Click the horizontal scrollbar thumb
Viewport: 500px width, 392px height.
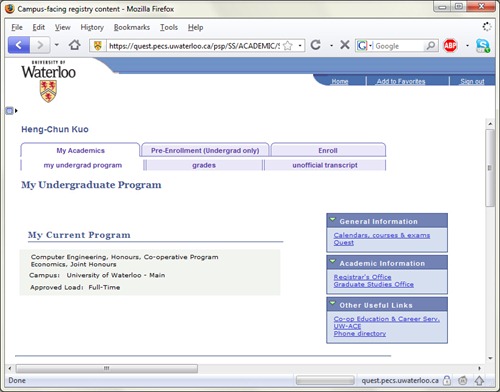pos(107,368)
